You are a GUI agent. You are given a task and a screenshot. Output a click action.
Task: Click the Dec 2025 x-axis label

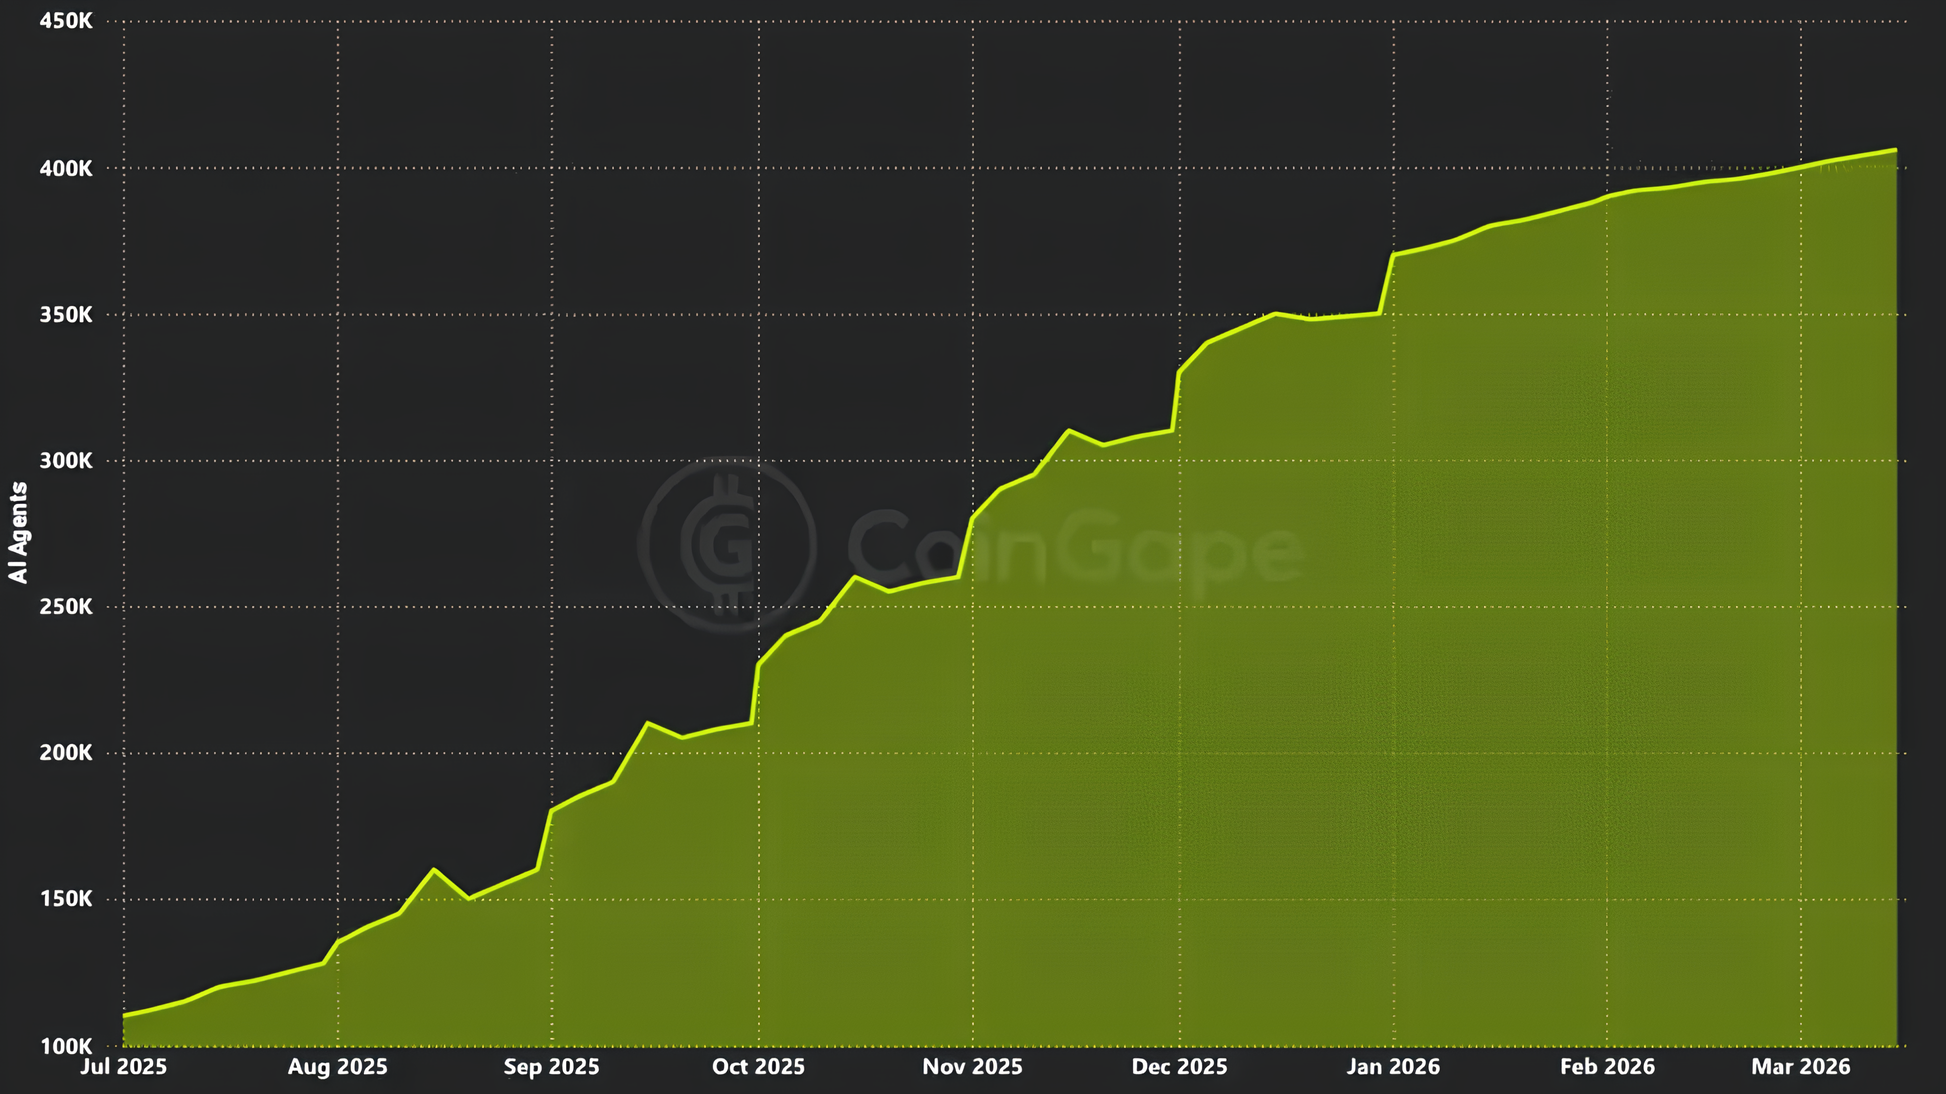1179,1067
